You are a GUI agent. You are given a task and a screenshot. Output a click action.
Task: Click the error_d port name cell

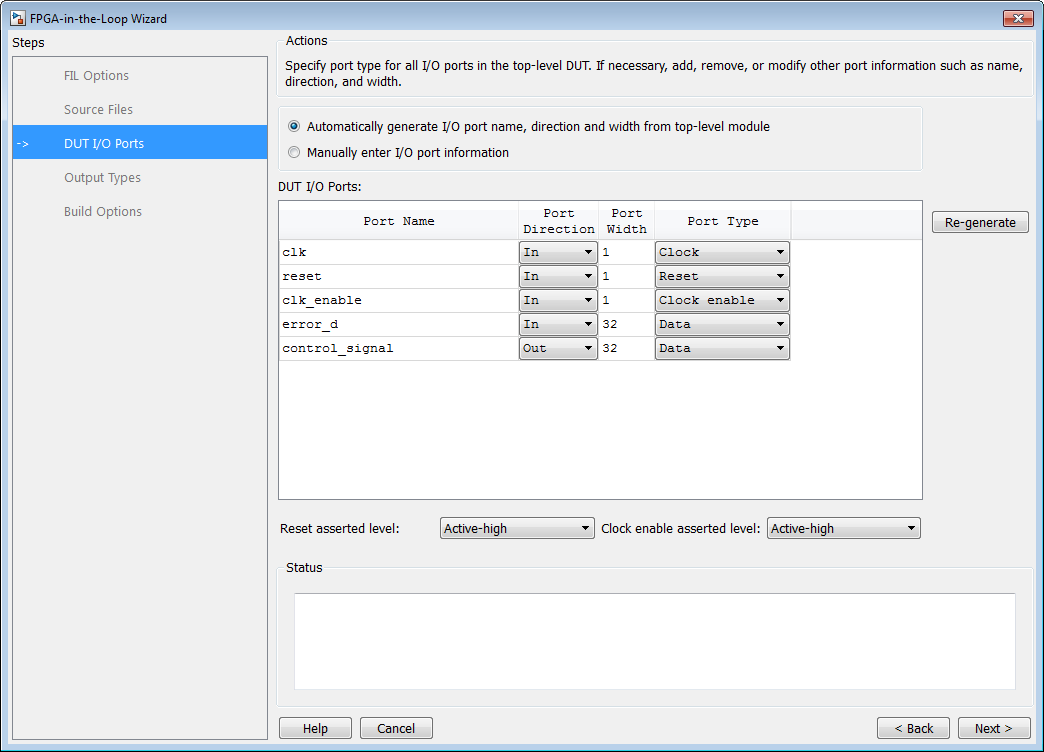pos(398,325)
